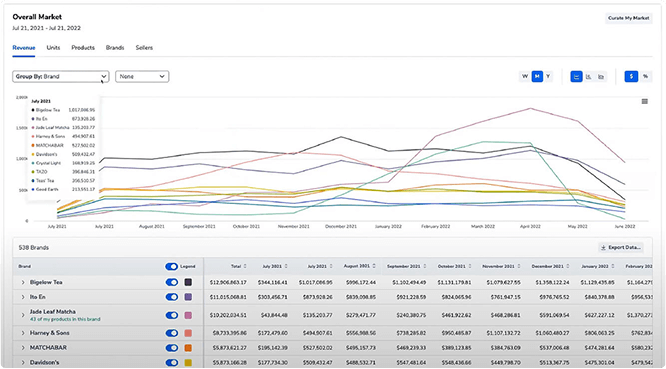
Task: Open the chart options menu icon
Action: (x=645, y=101)
